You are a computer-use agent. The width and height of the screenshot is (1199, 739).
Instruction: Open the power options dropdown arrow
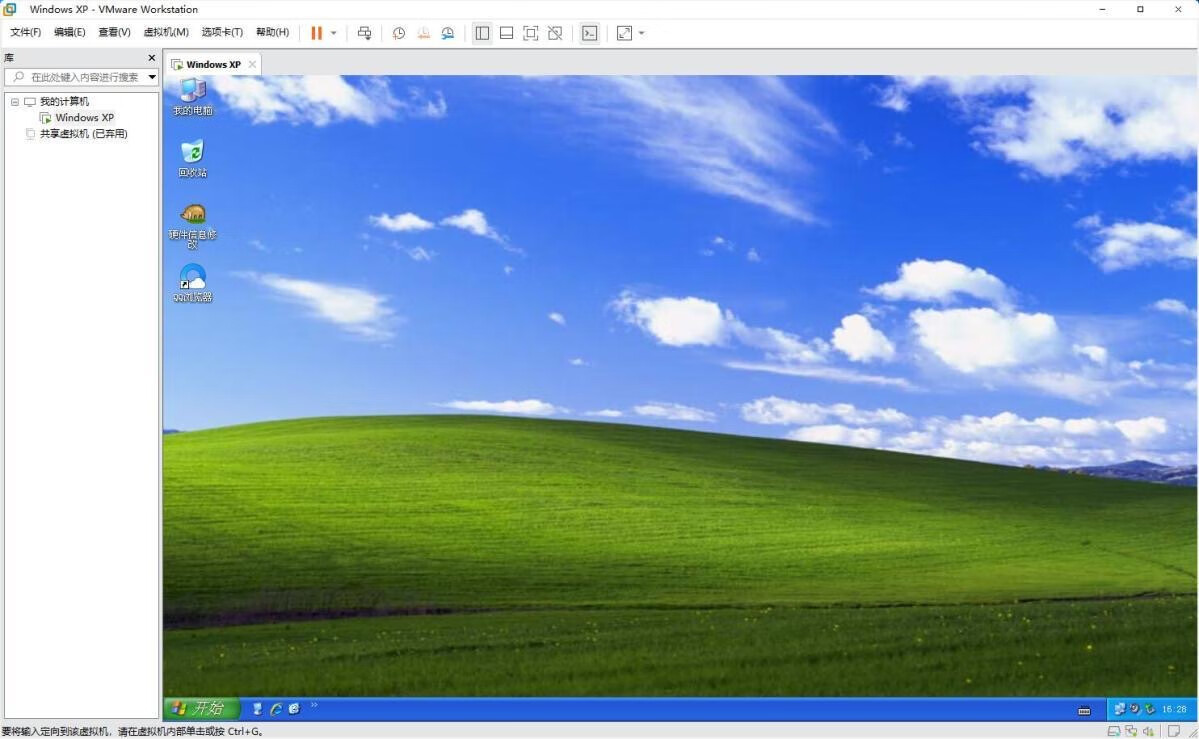click(x=334, y=33)
